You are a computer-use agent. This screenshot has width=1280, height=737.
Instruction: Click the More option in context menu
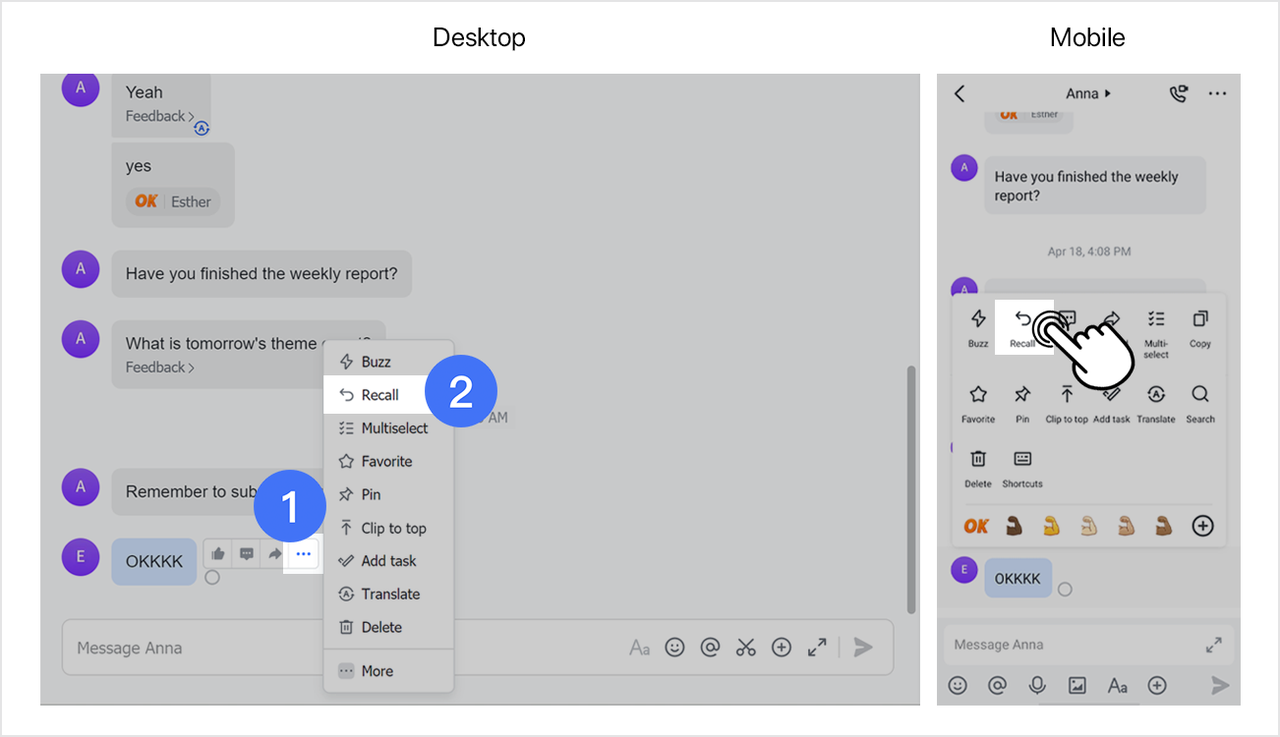click(376, 671)
